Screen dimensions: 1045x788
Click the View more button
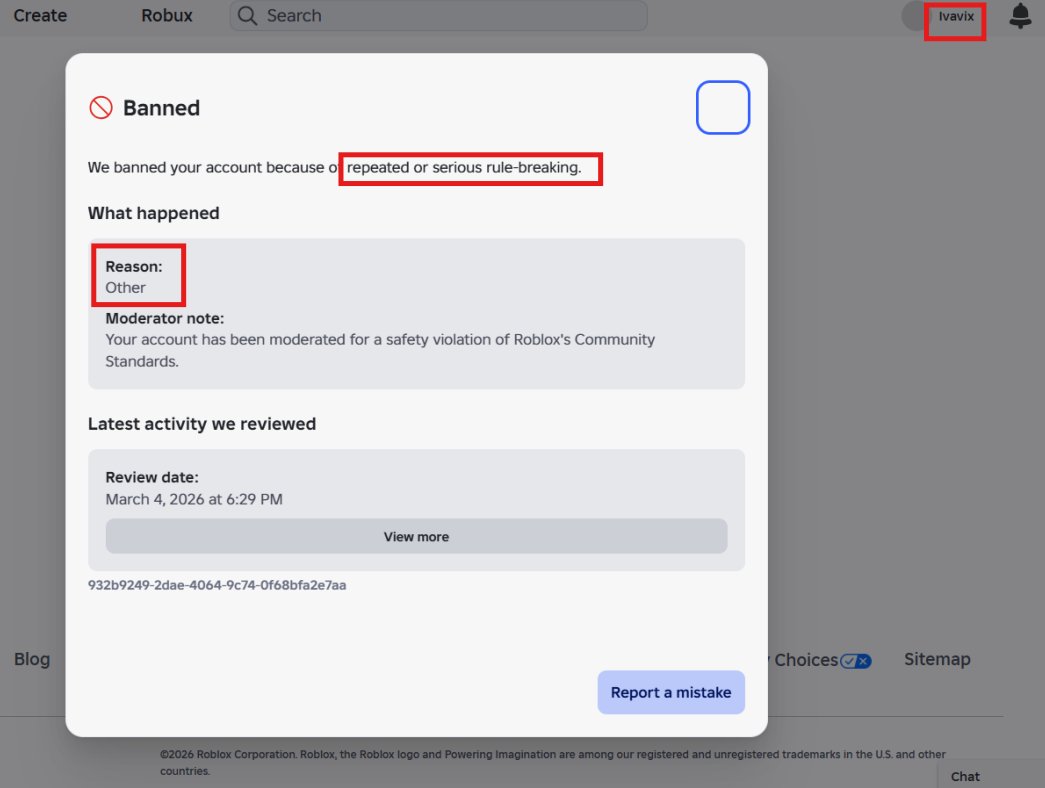click(x=416, y=536)
